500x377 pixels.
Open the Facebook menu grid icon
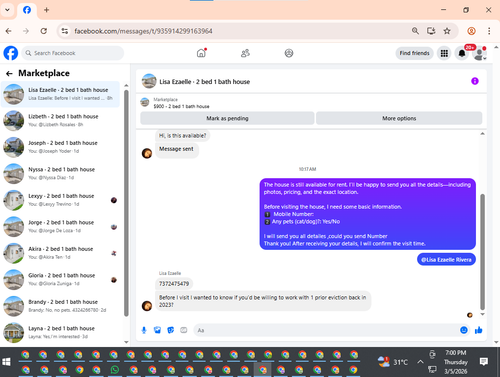point(444,53)
